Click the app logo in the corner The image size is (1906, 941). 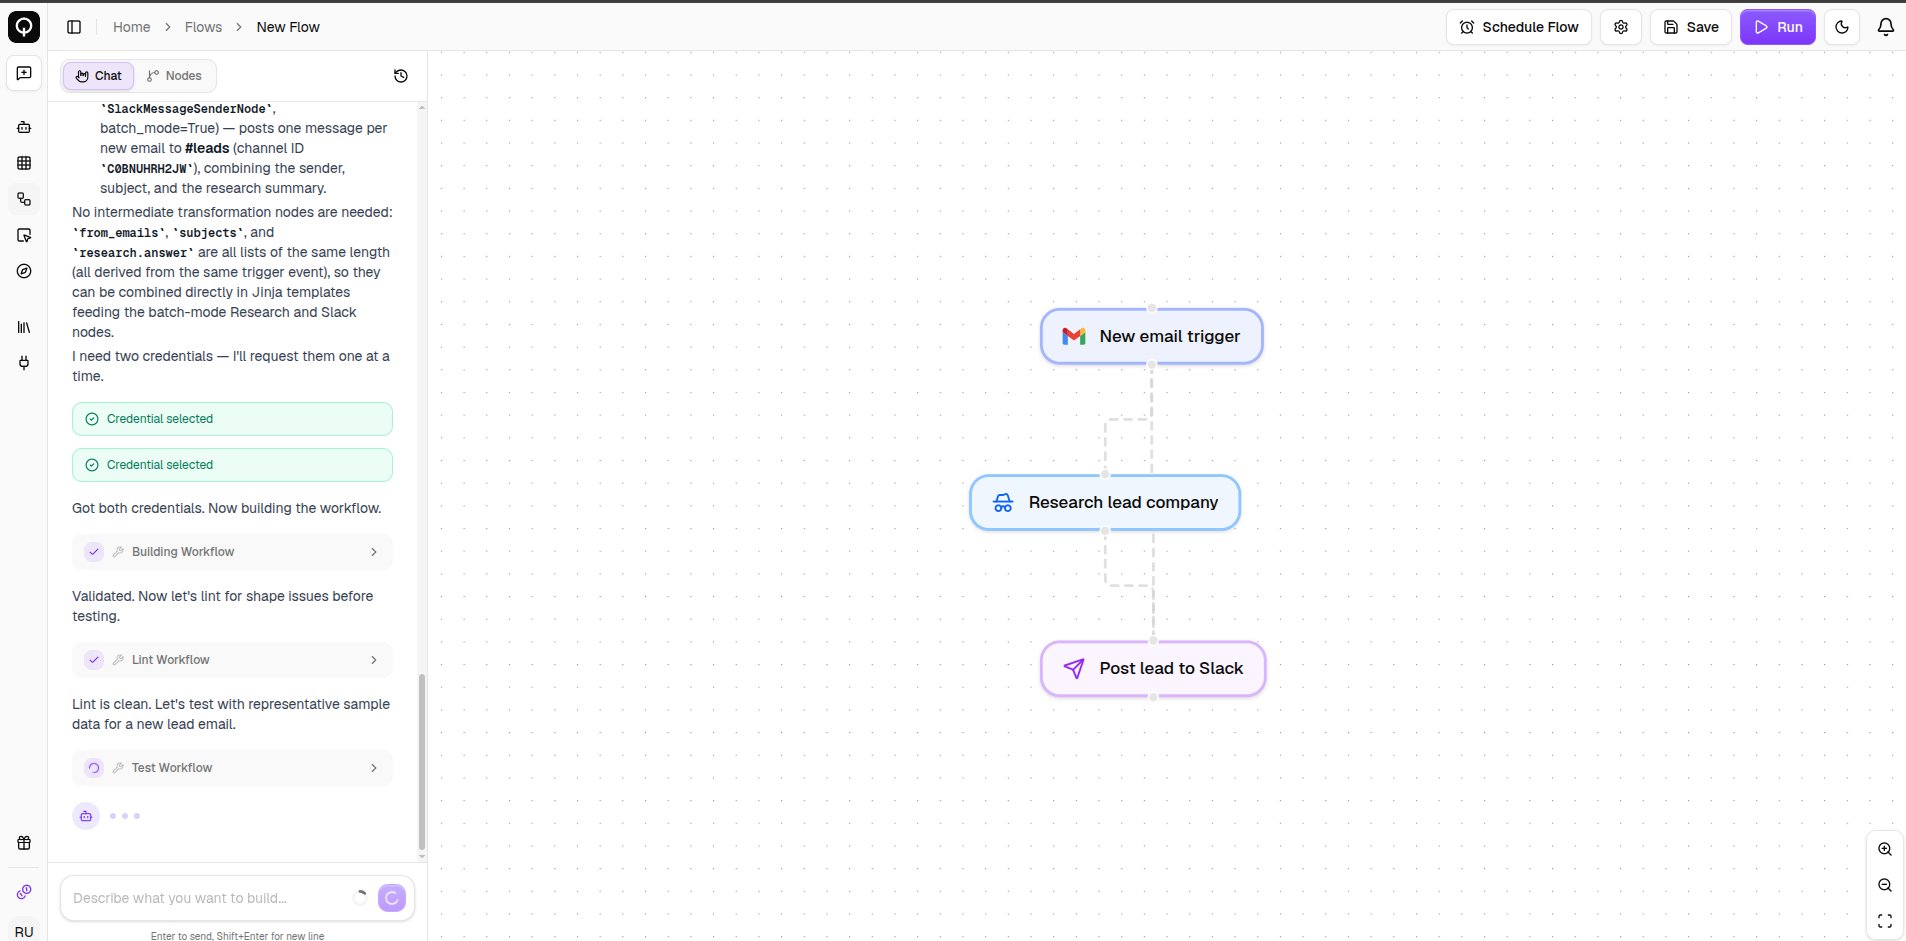(x=24, y=27)
